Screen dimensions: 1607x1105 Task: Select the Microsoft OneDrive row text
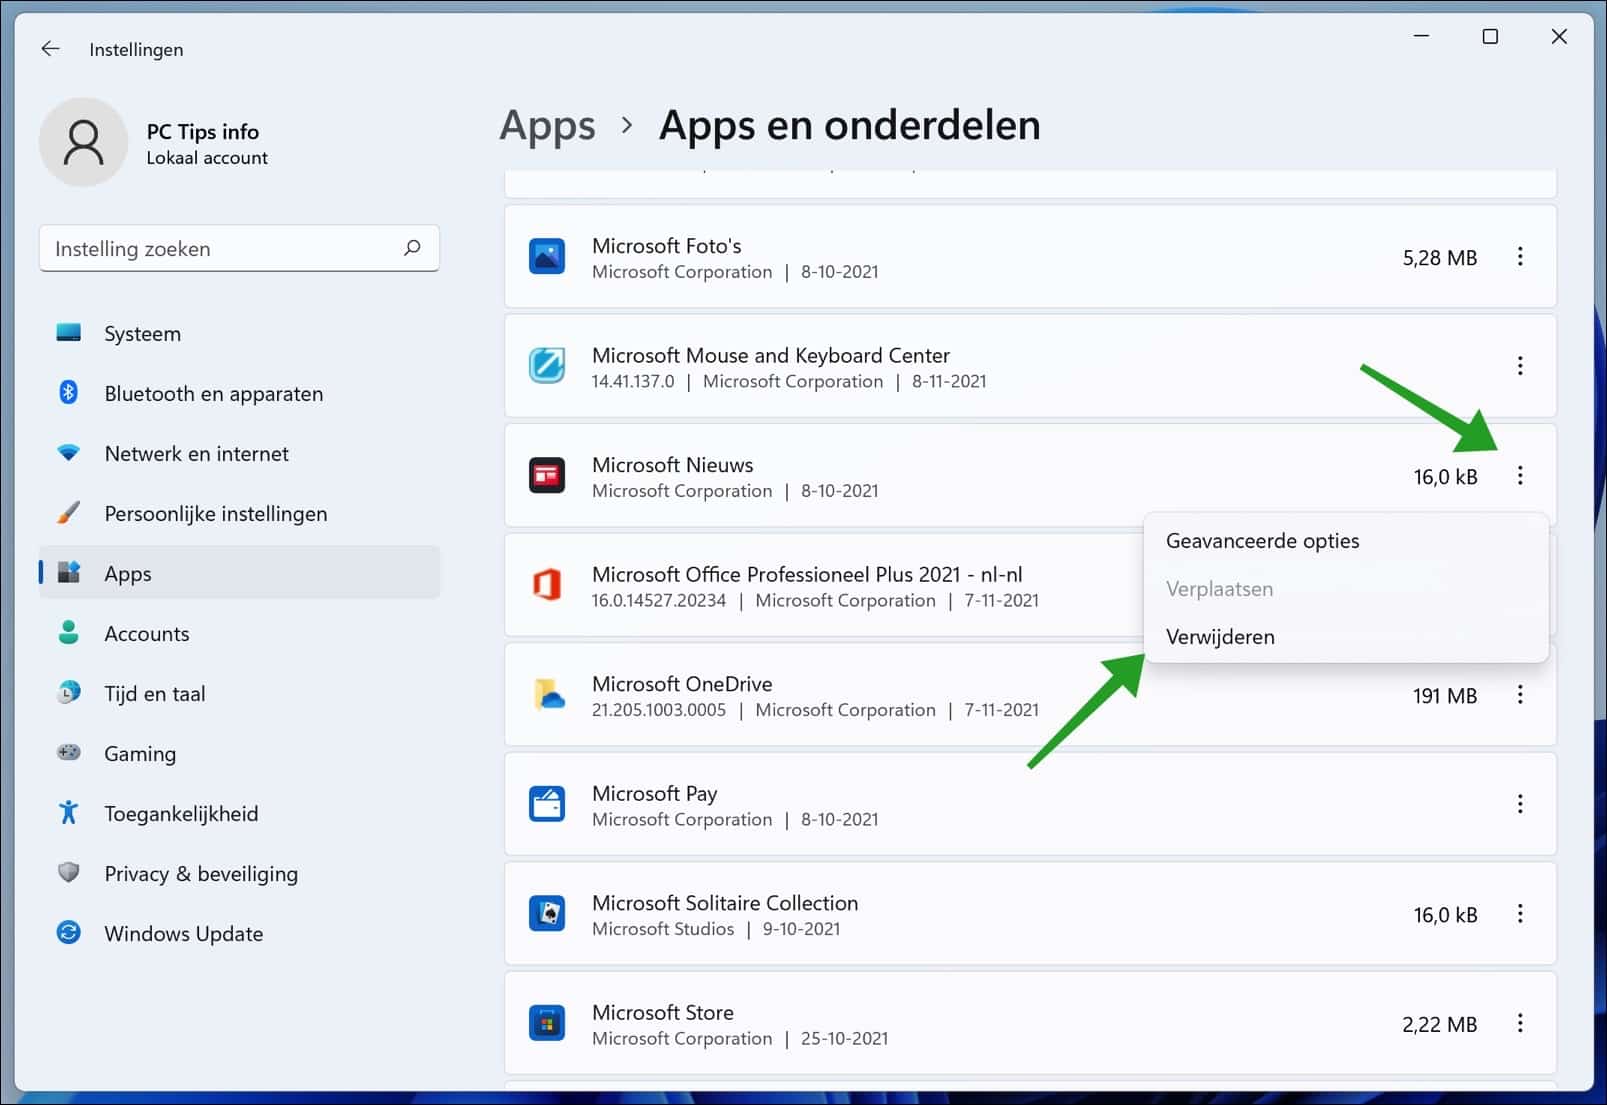682,684
